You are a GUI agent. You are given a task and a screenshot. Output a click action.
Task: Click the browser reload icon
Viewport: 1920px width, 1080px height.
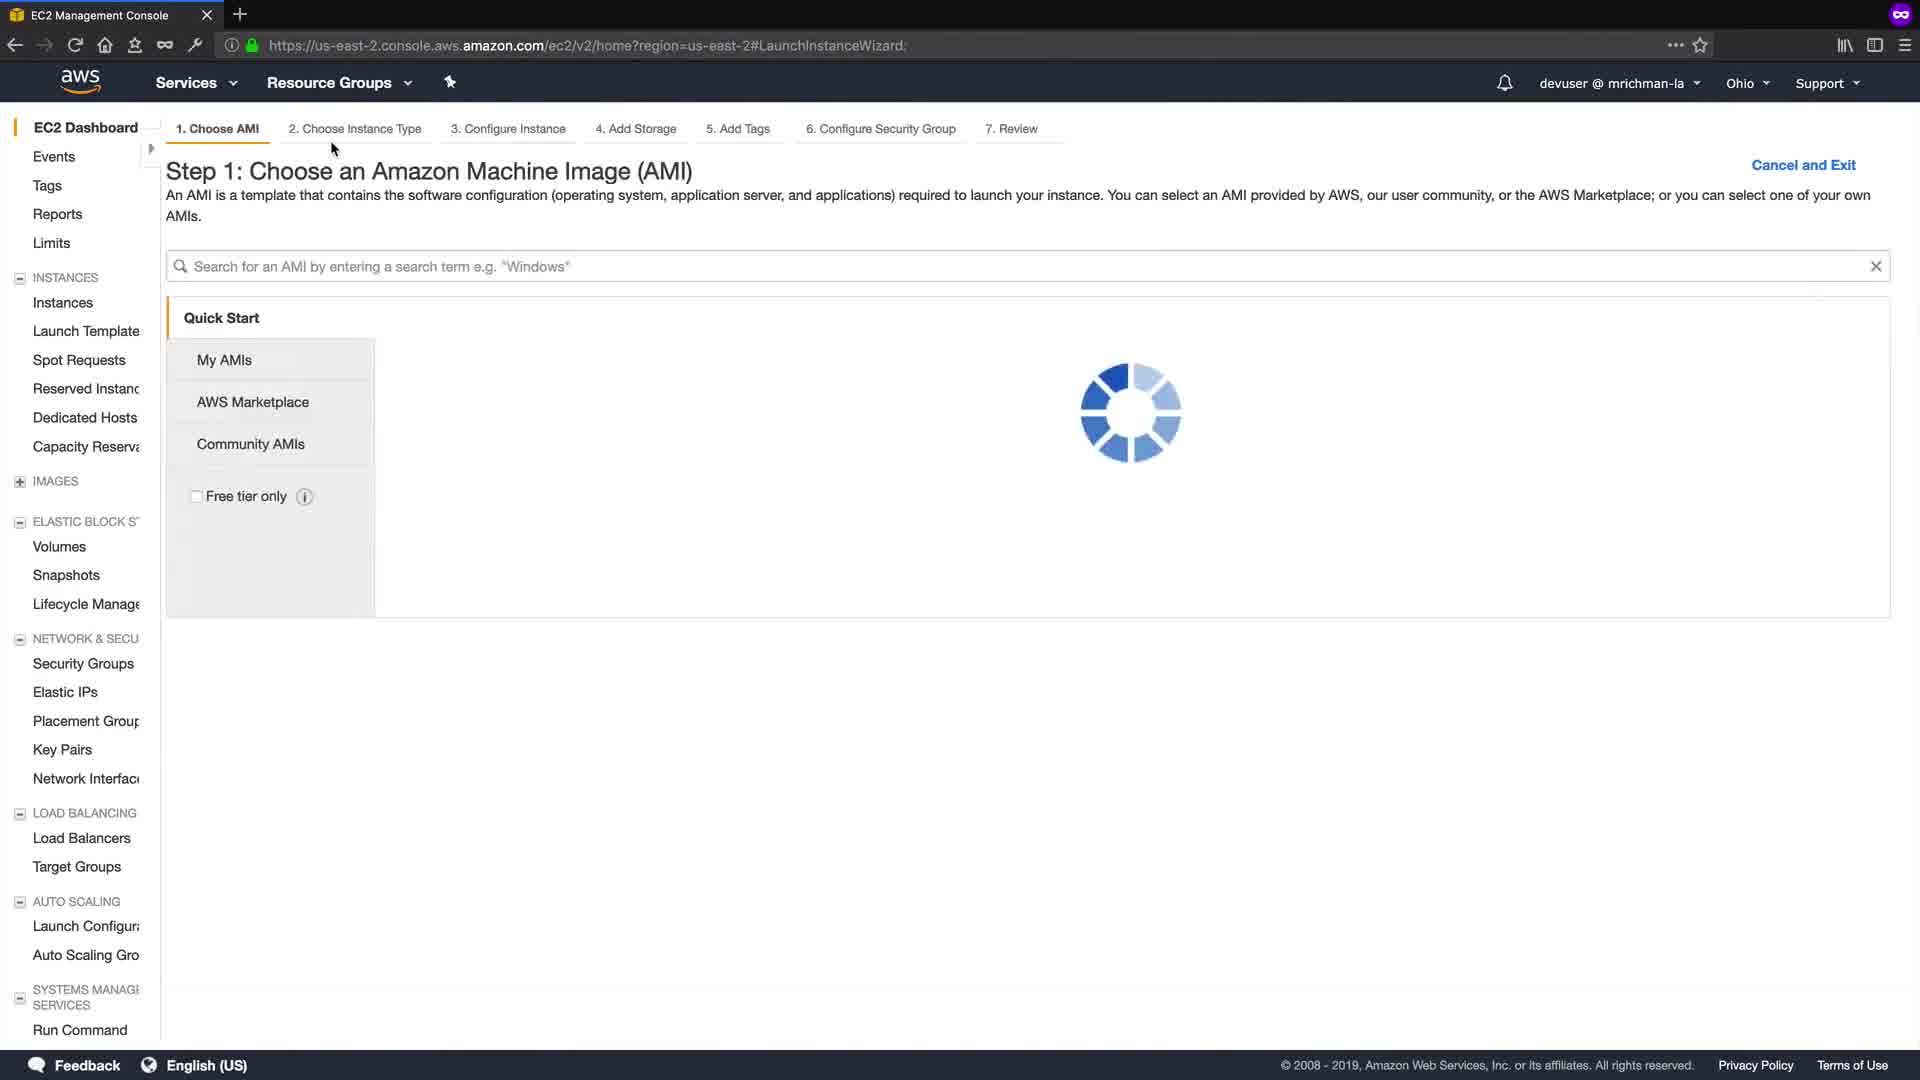[75, 45]
